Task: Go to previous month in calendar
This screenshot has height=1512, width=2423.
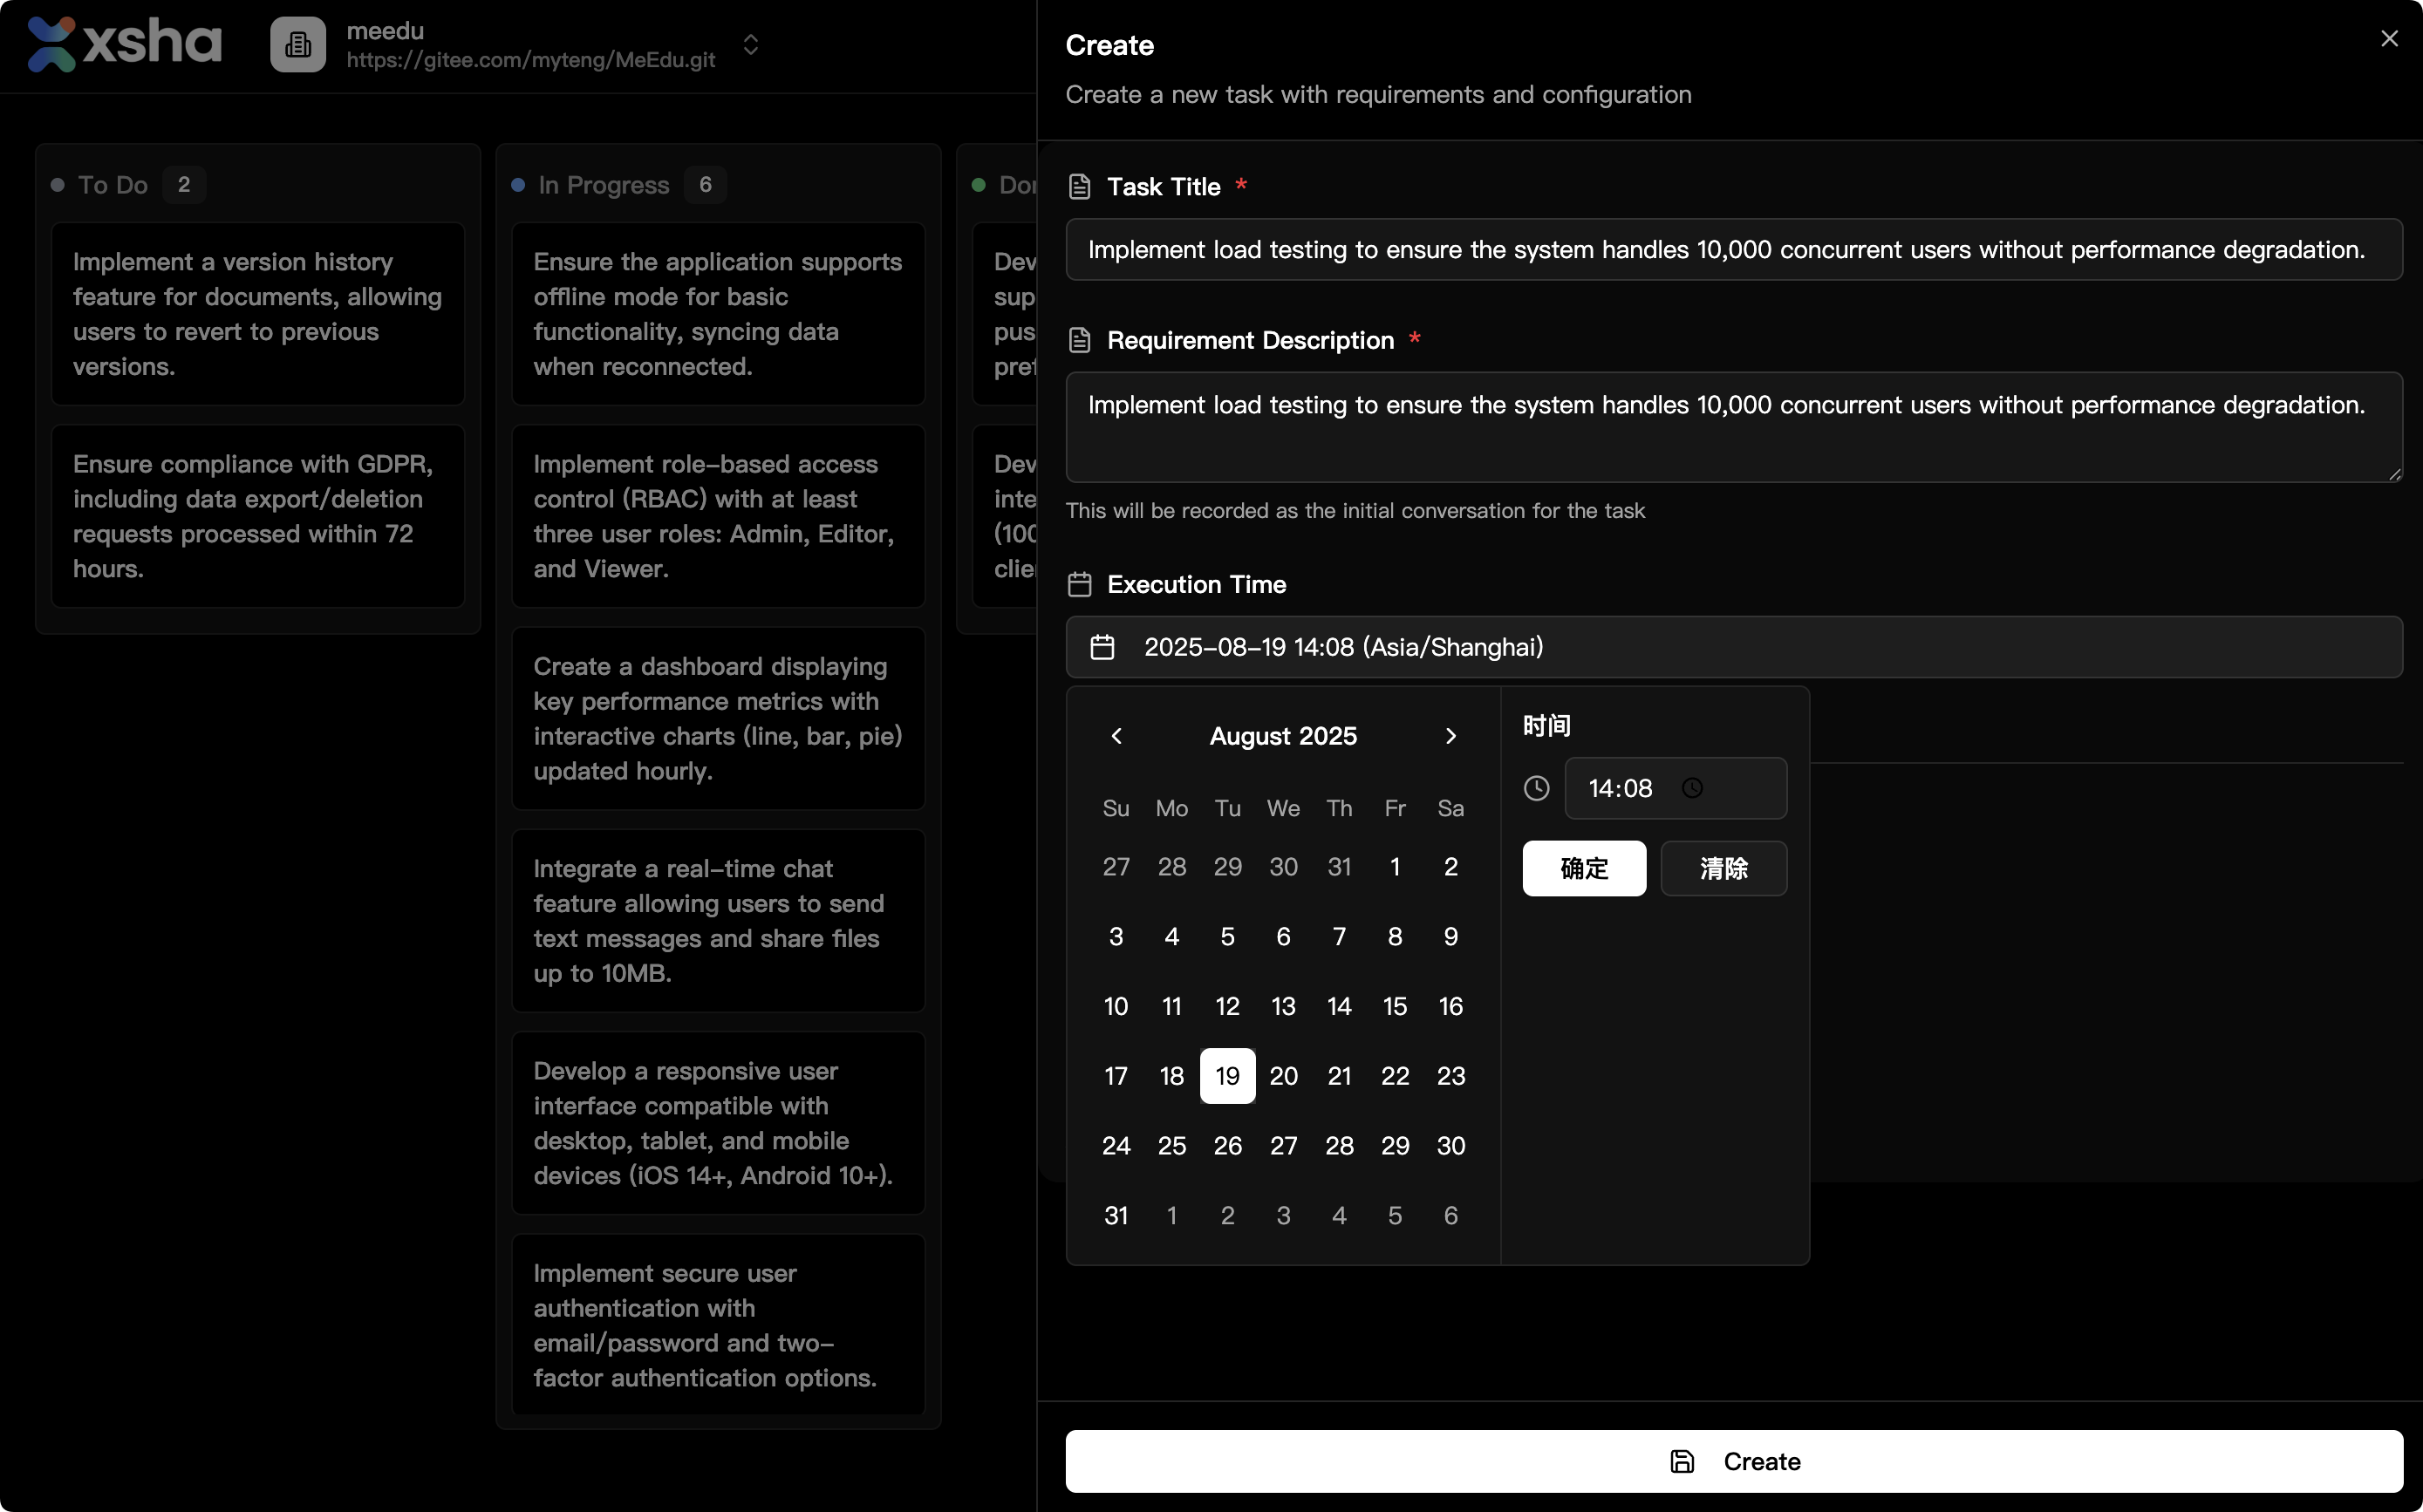Action: tap(1116, 736)
